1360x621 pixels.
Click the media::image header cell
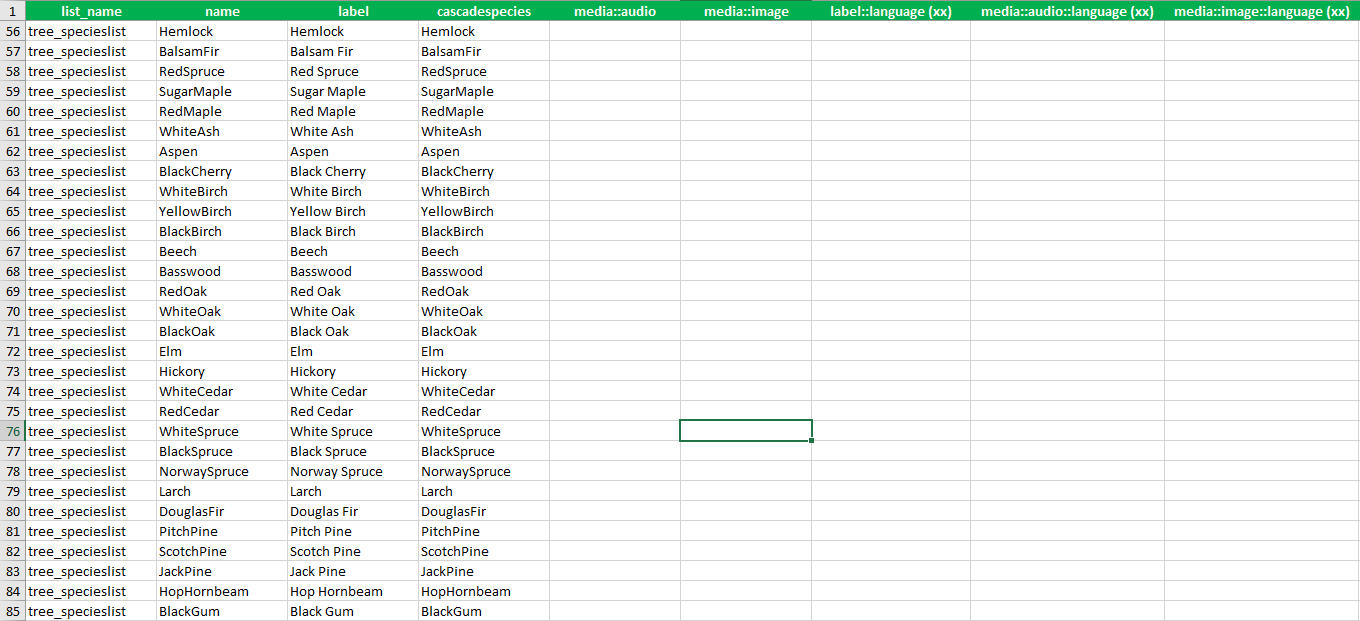(746, 11)
